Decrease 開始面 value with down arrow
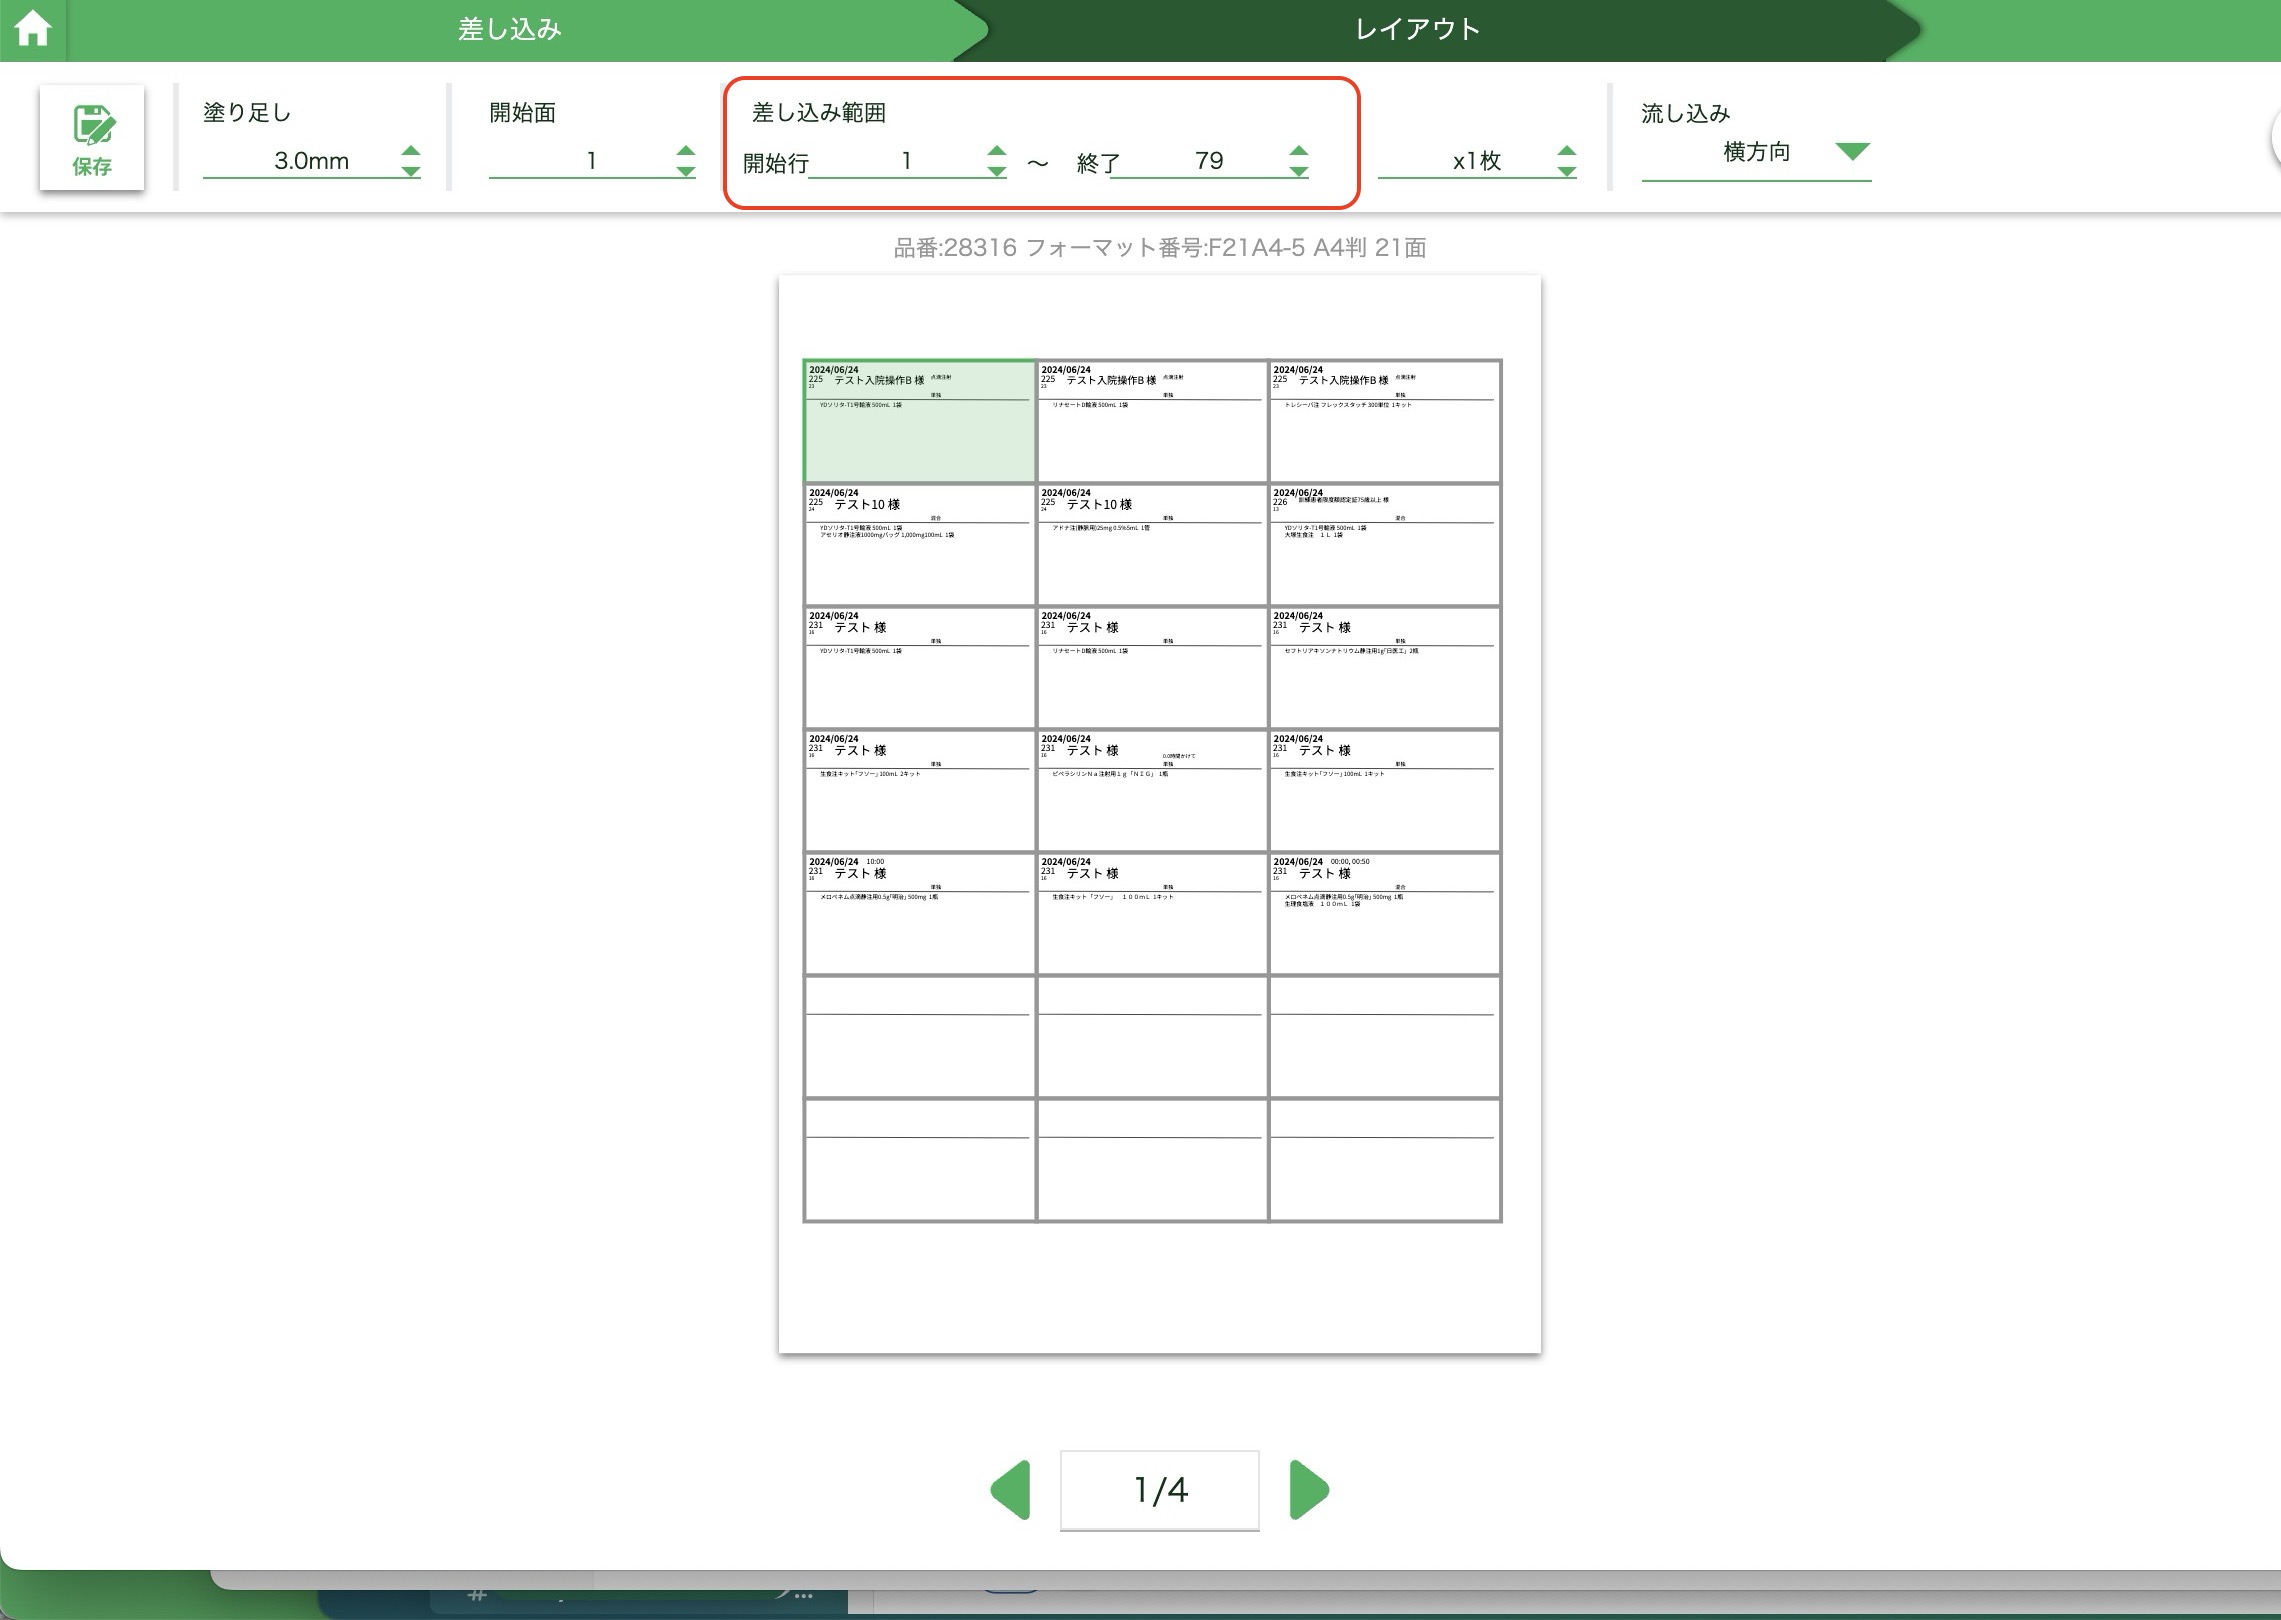This screenshot has height=1620, width=2281. point(685,172)
